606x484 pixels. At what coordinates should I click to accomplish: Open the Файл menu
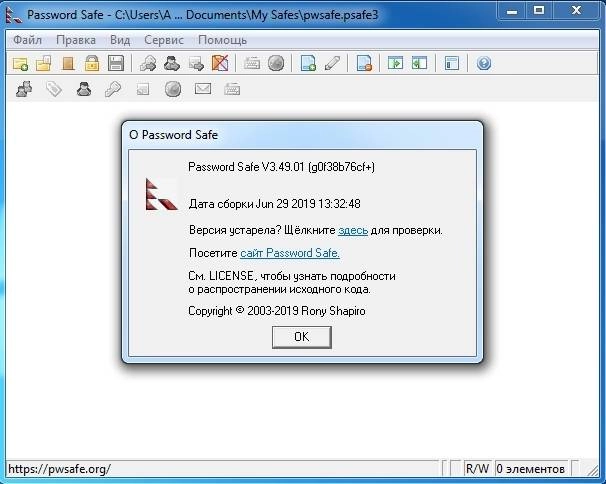[27, 40]
